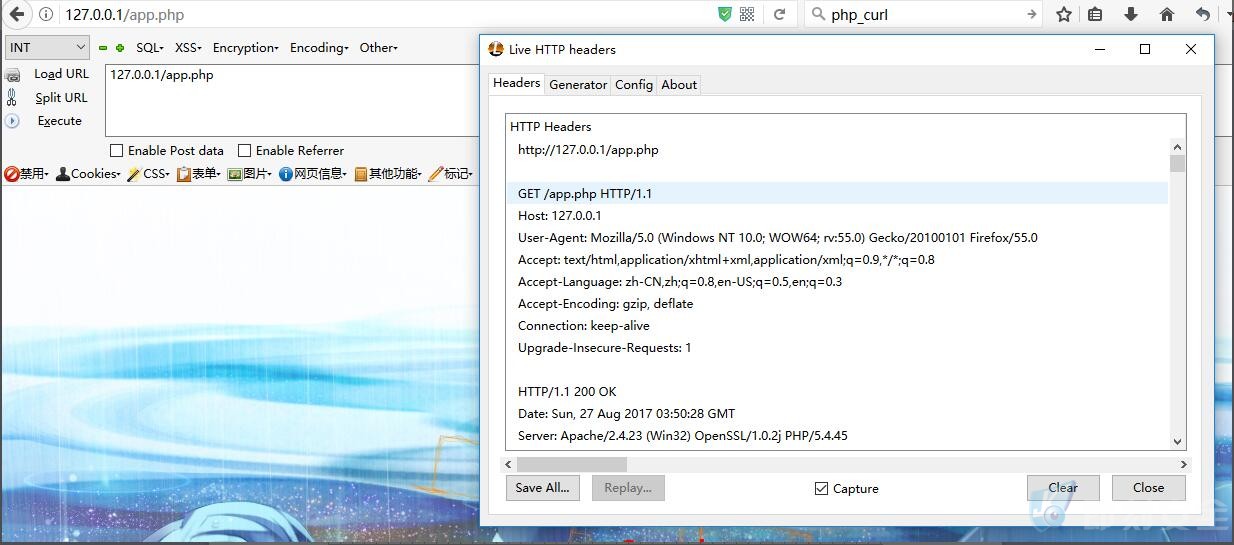This screenshot has width=1234, height=545.
Task: Click the Split URL button
Action: (61, 98)
